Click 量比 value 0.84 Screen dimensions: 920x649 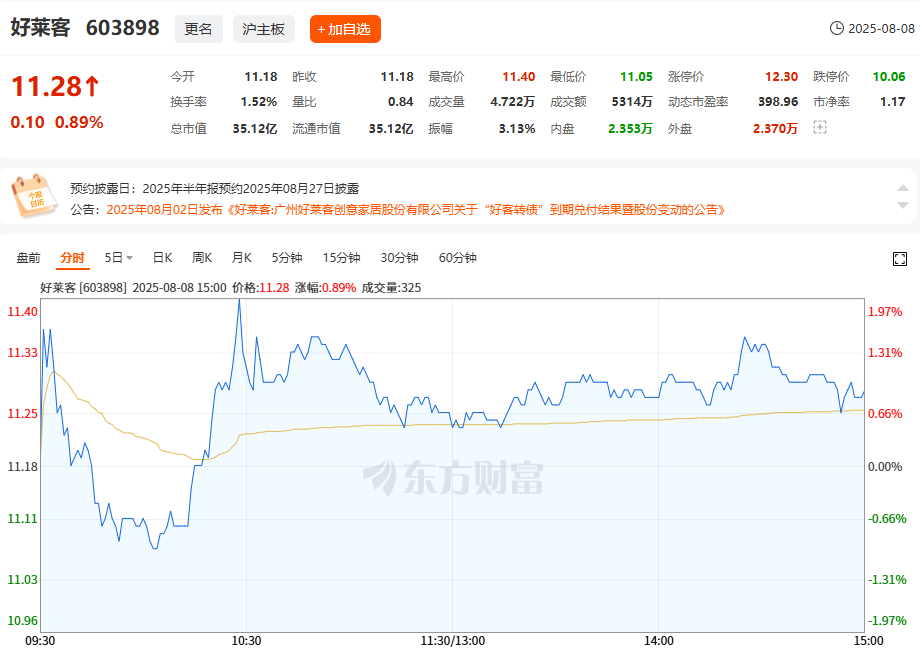tap(401, 102)
